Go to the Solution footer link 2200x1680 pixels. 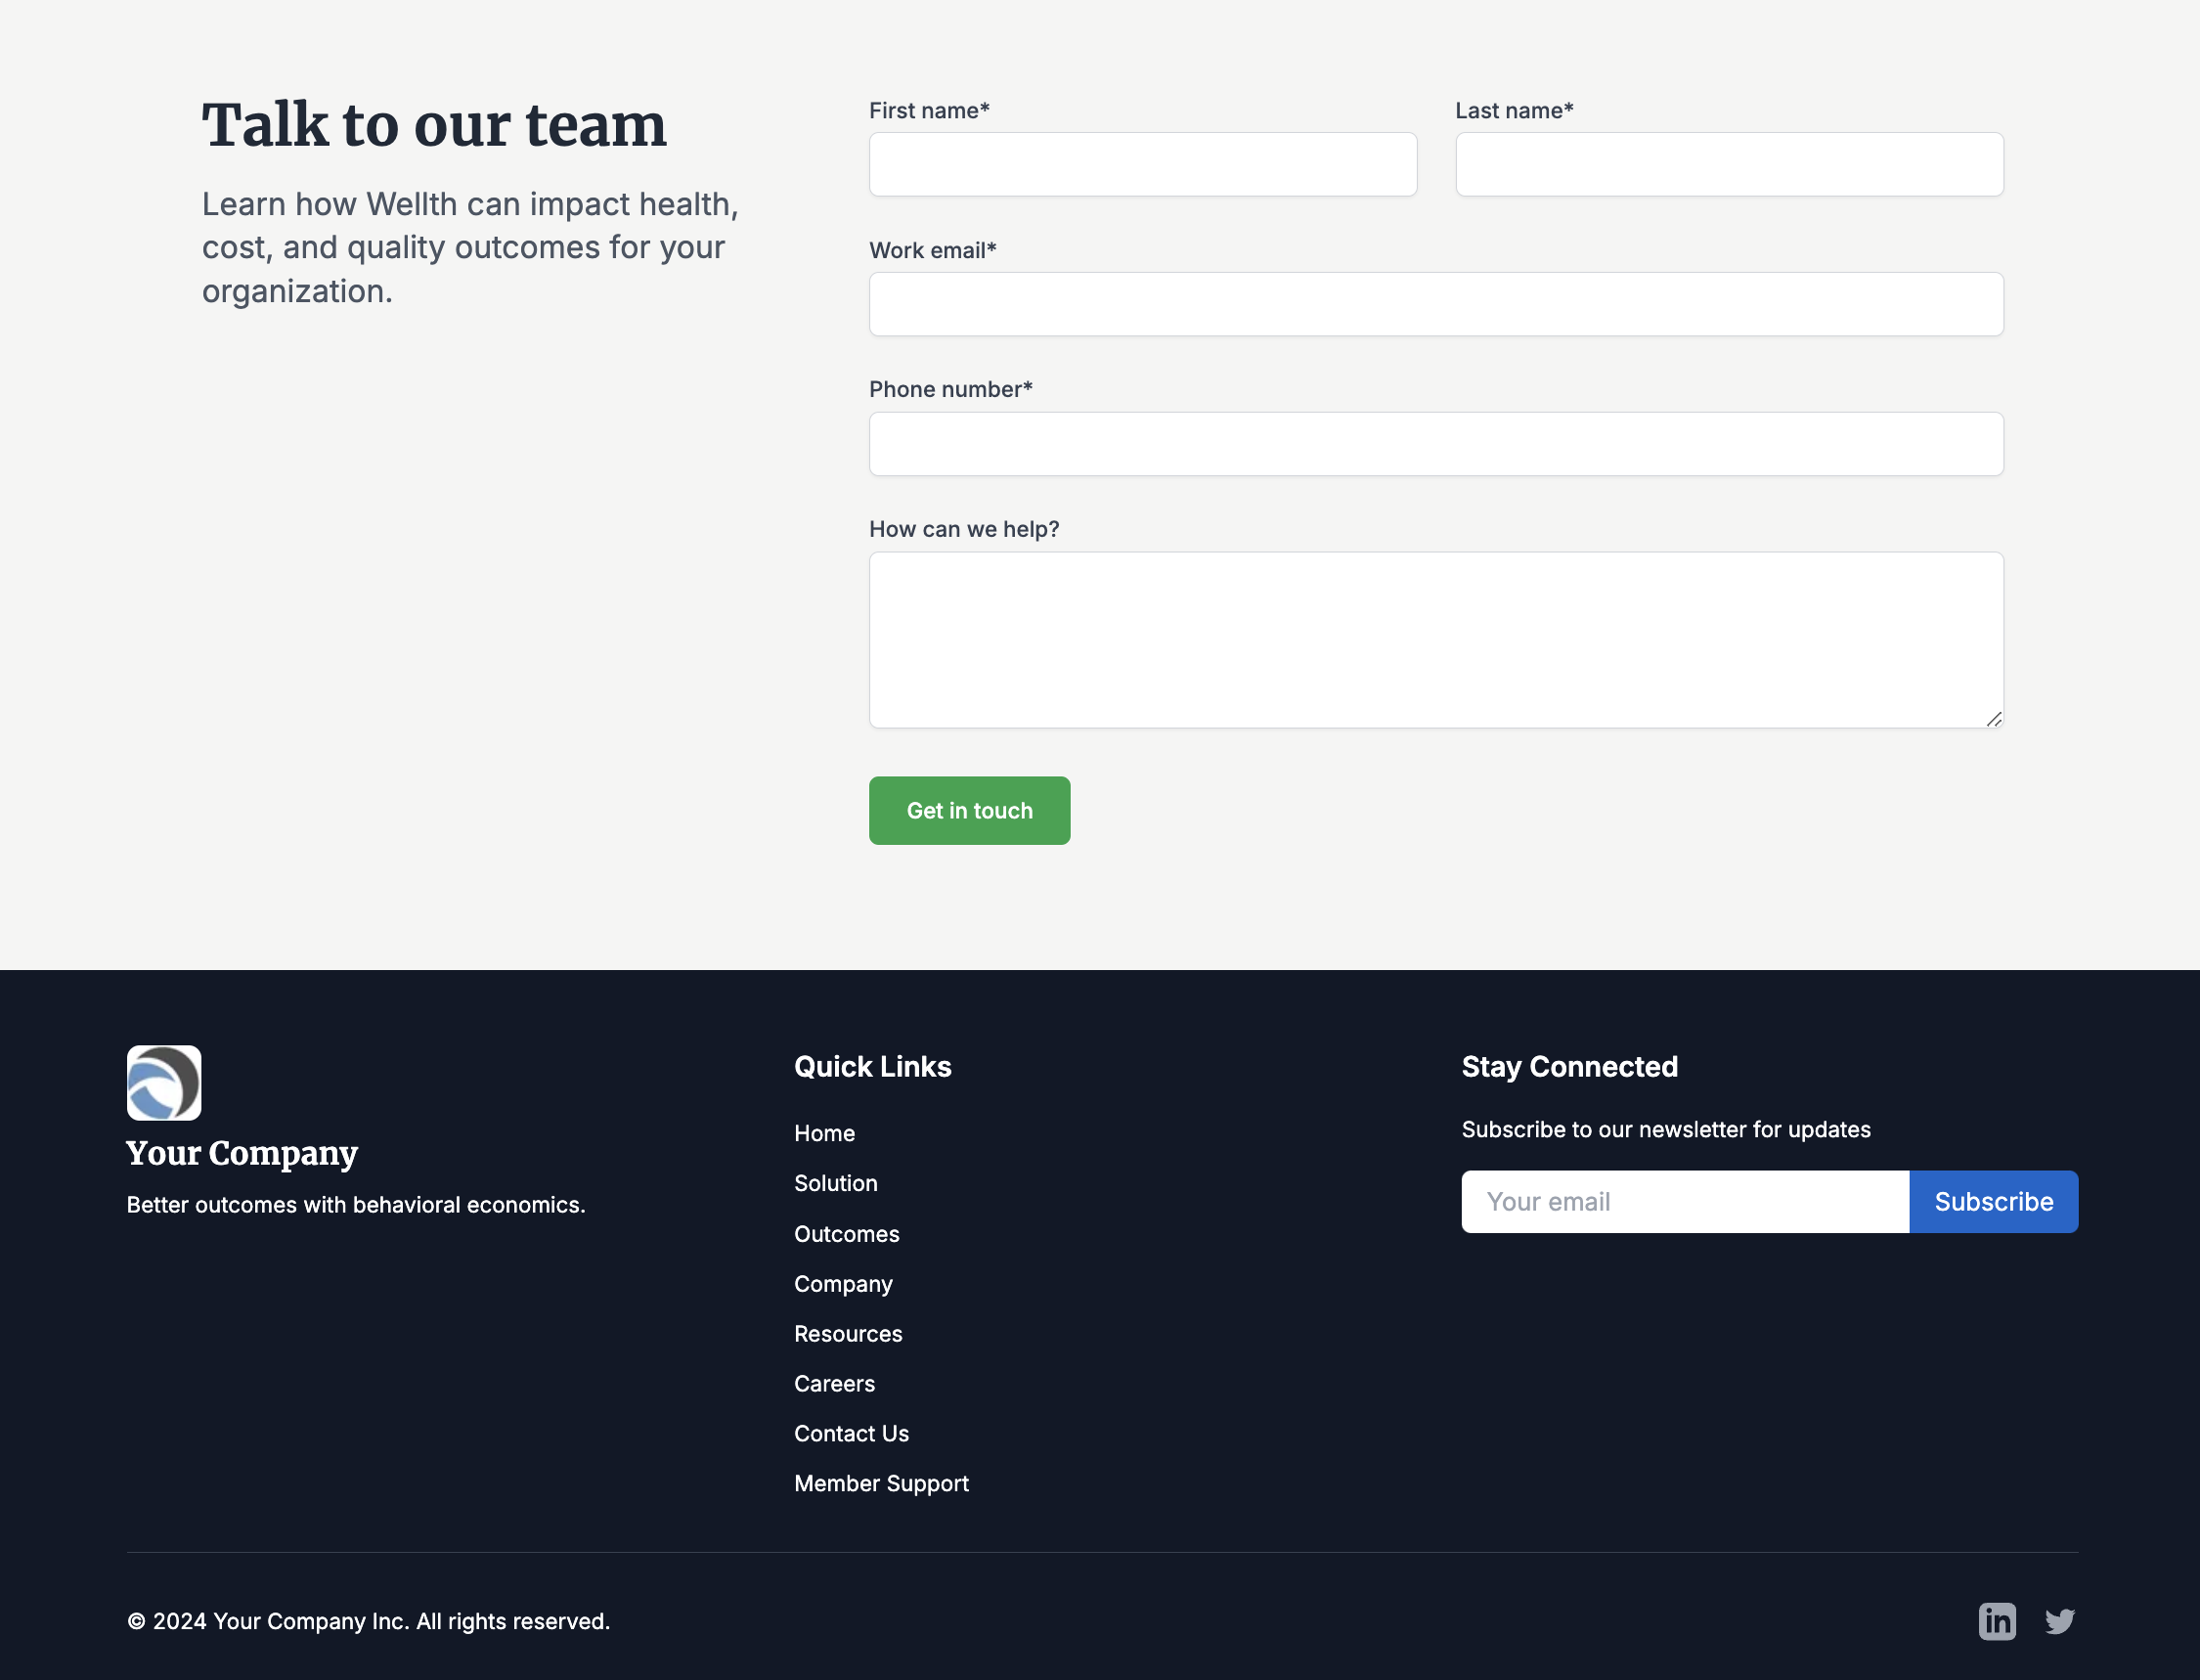836,1183
